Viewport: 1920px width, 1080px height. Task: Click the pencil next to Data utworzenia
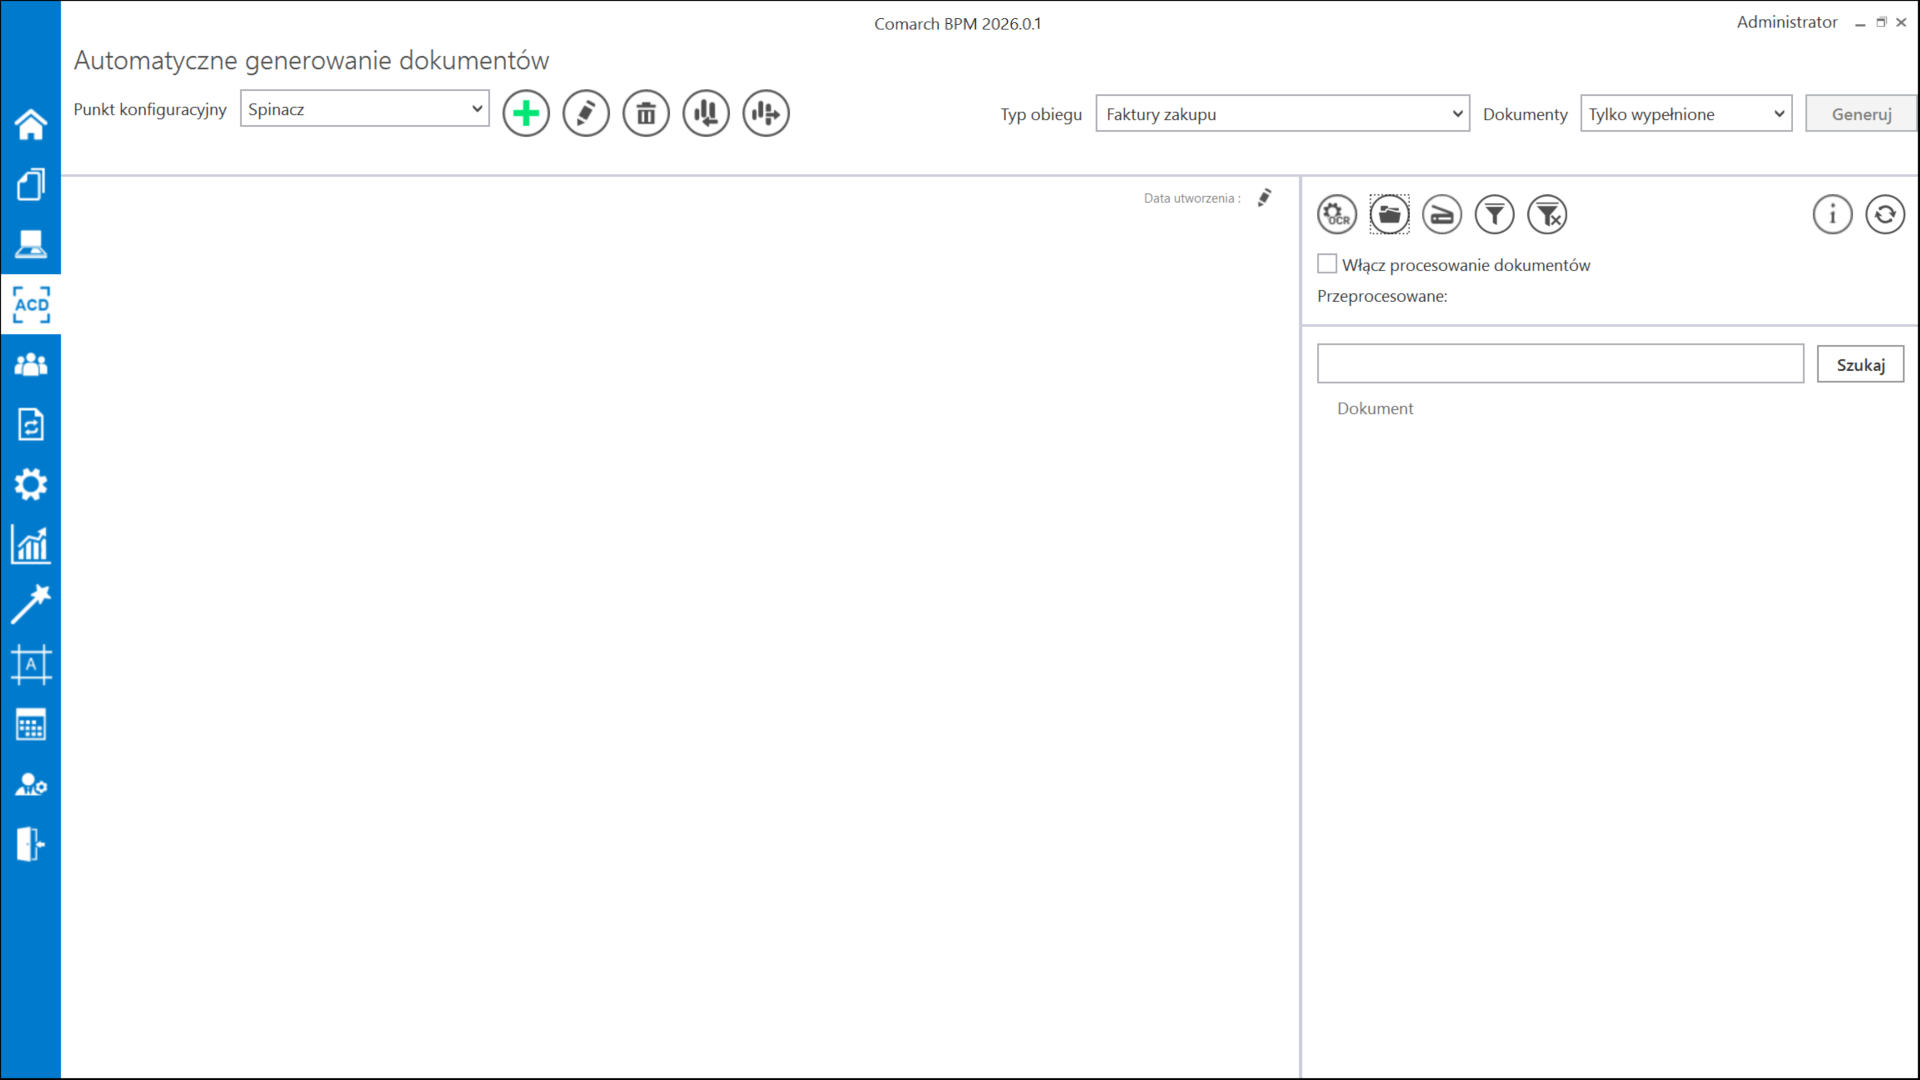pos(1265,198)
